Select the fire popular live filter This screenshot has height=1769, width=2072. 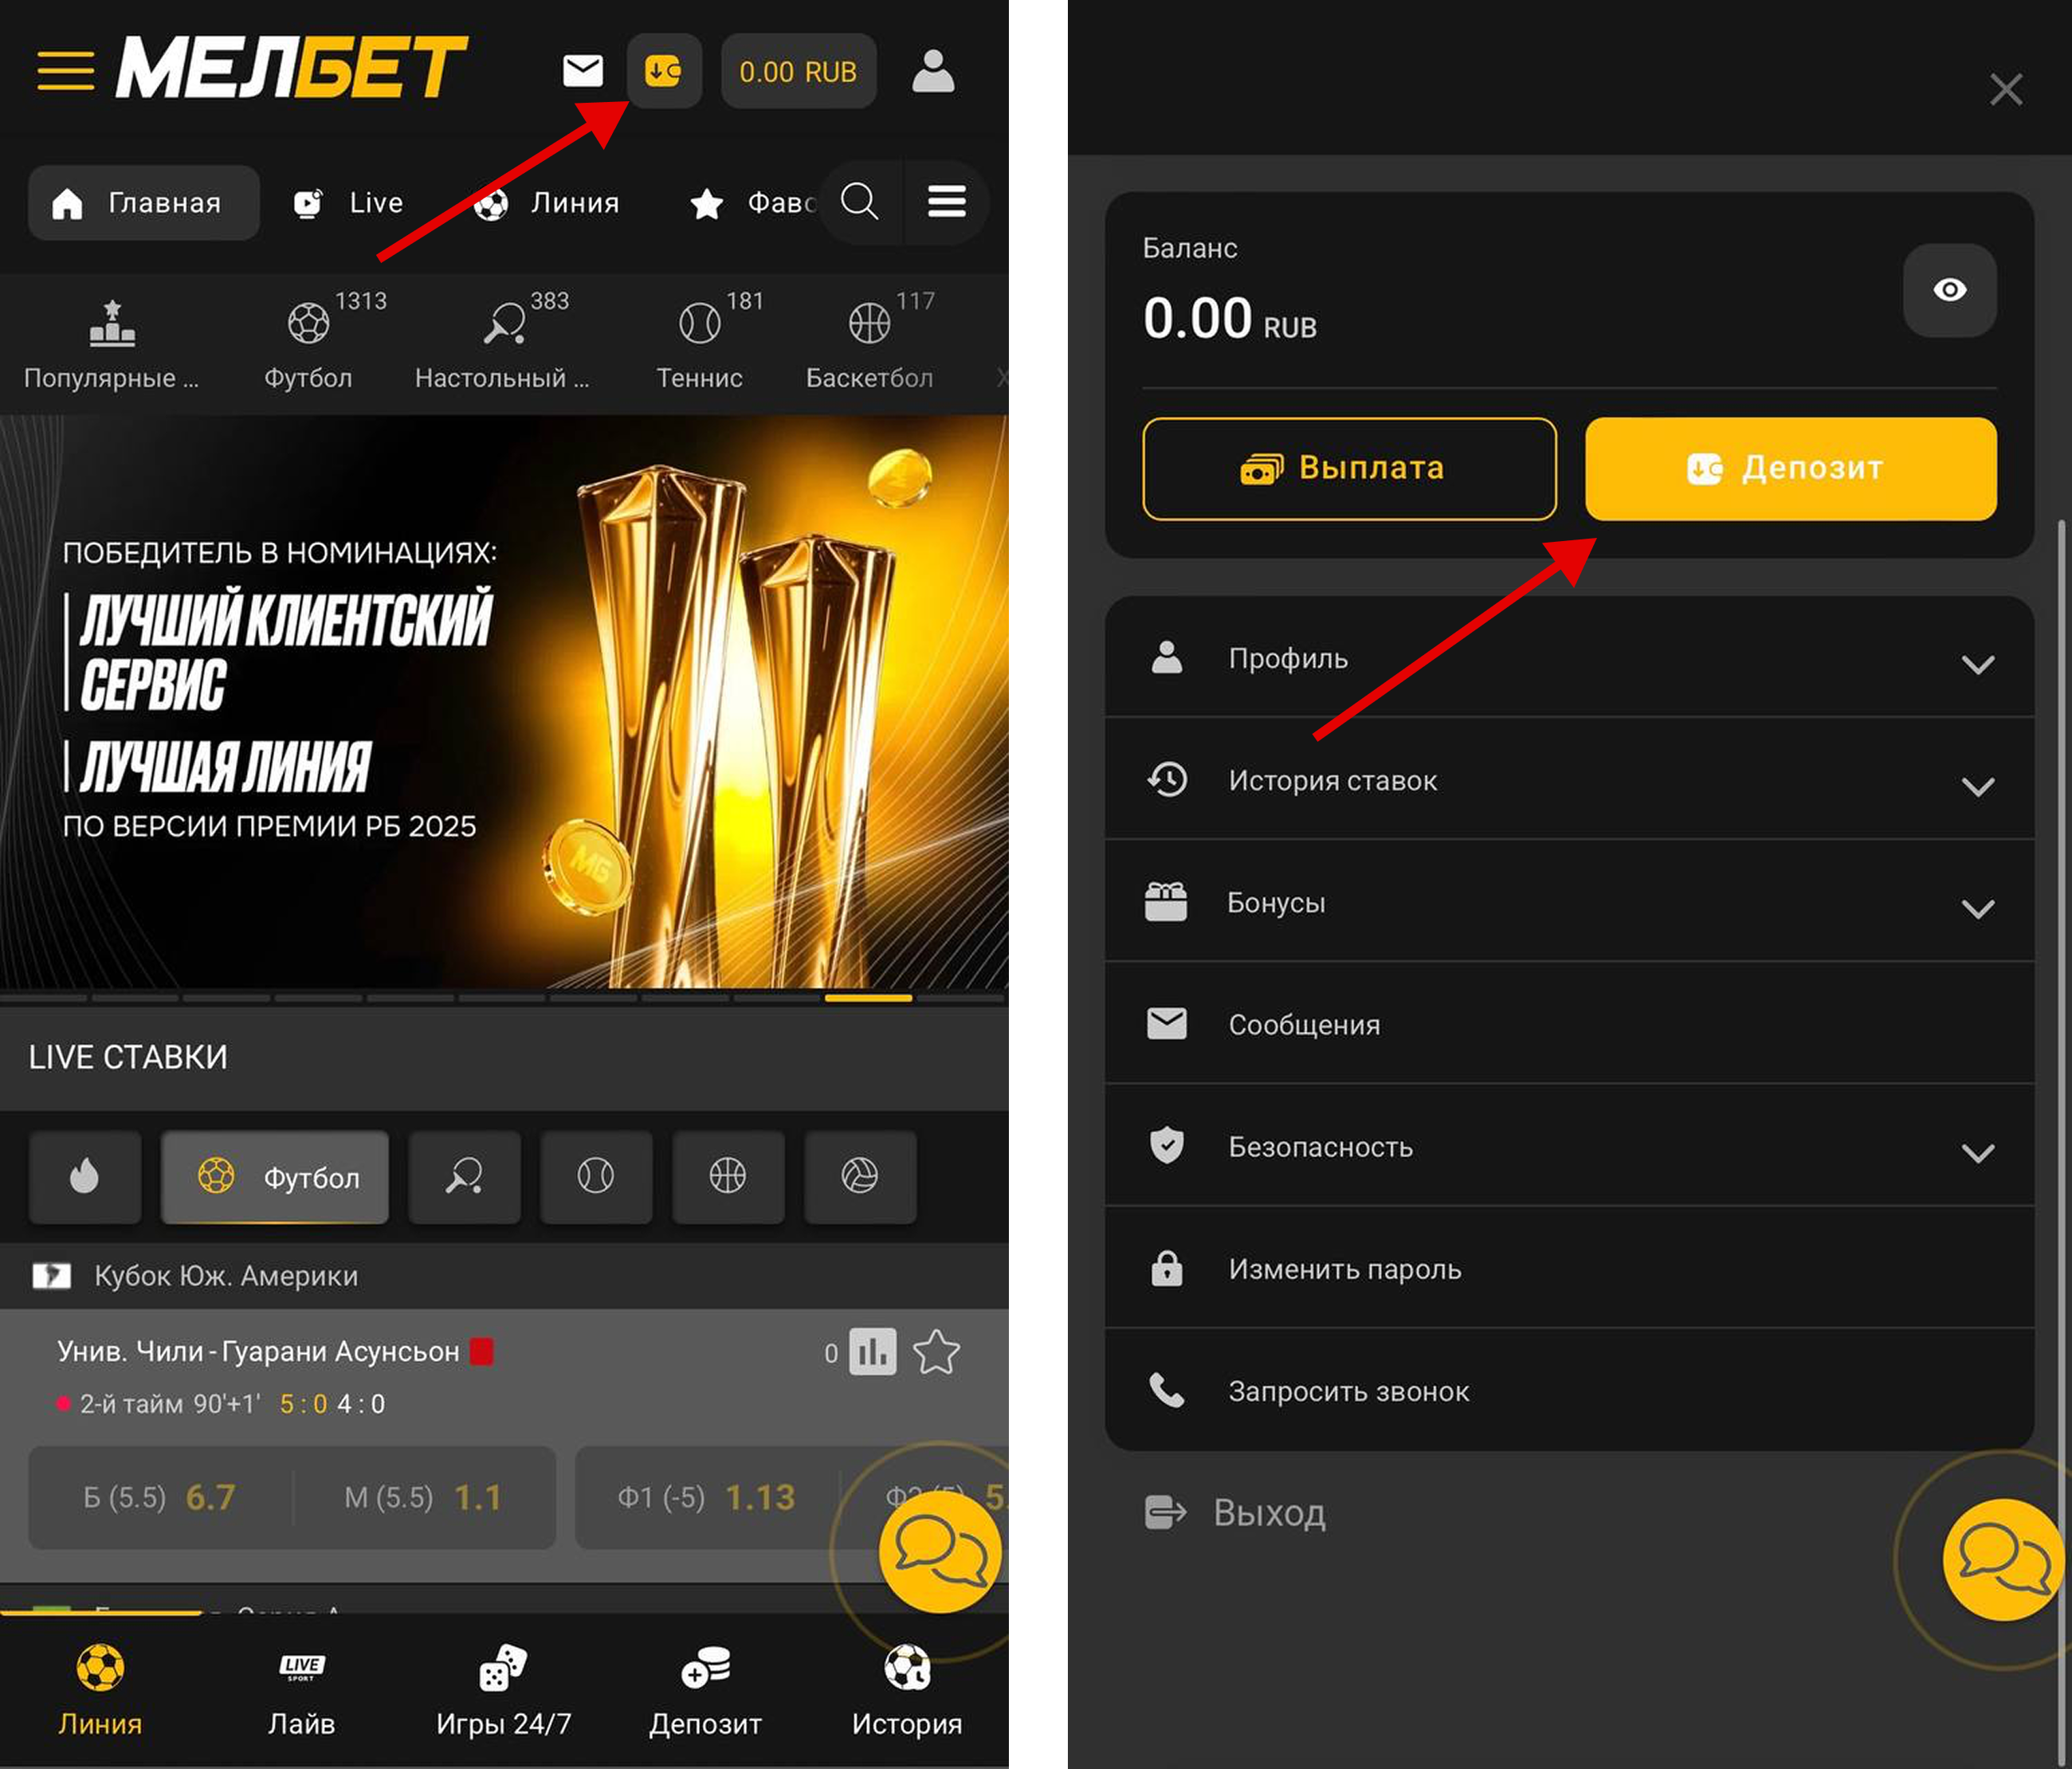85,1177
